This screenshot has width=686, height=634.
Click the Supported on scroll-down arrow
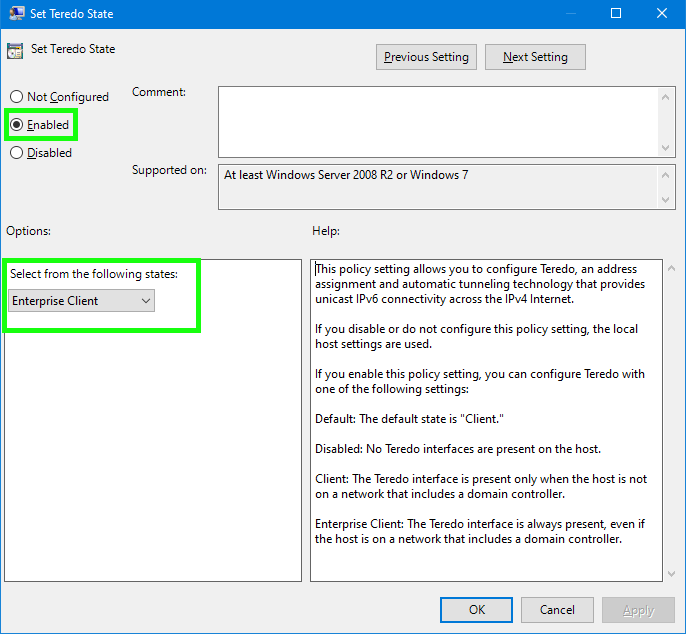667,200
